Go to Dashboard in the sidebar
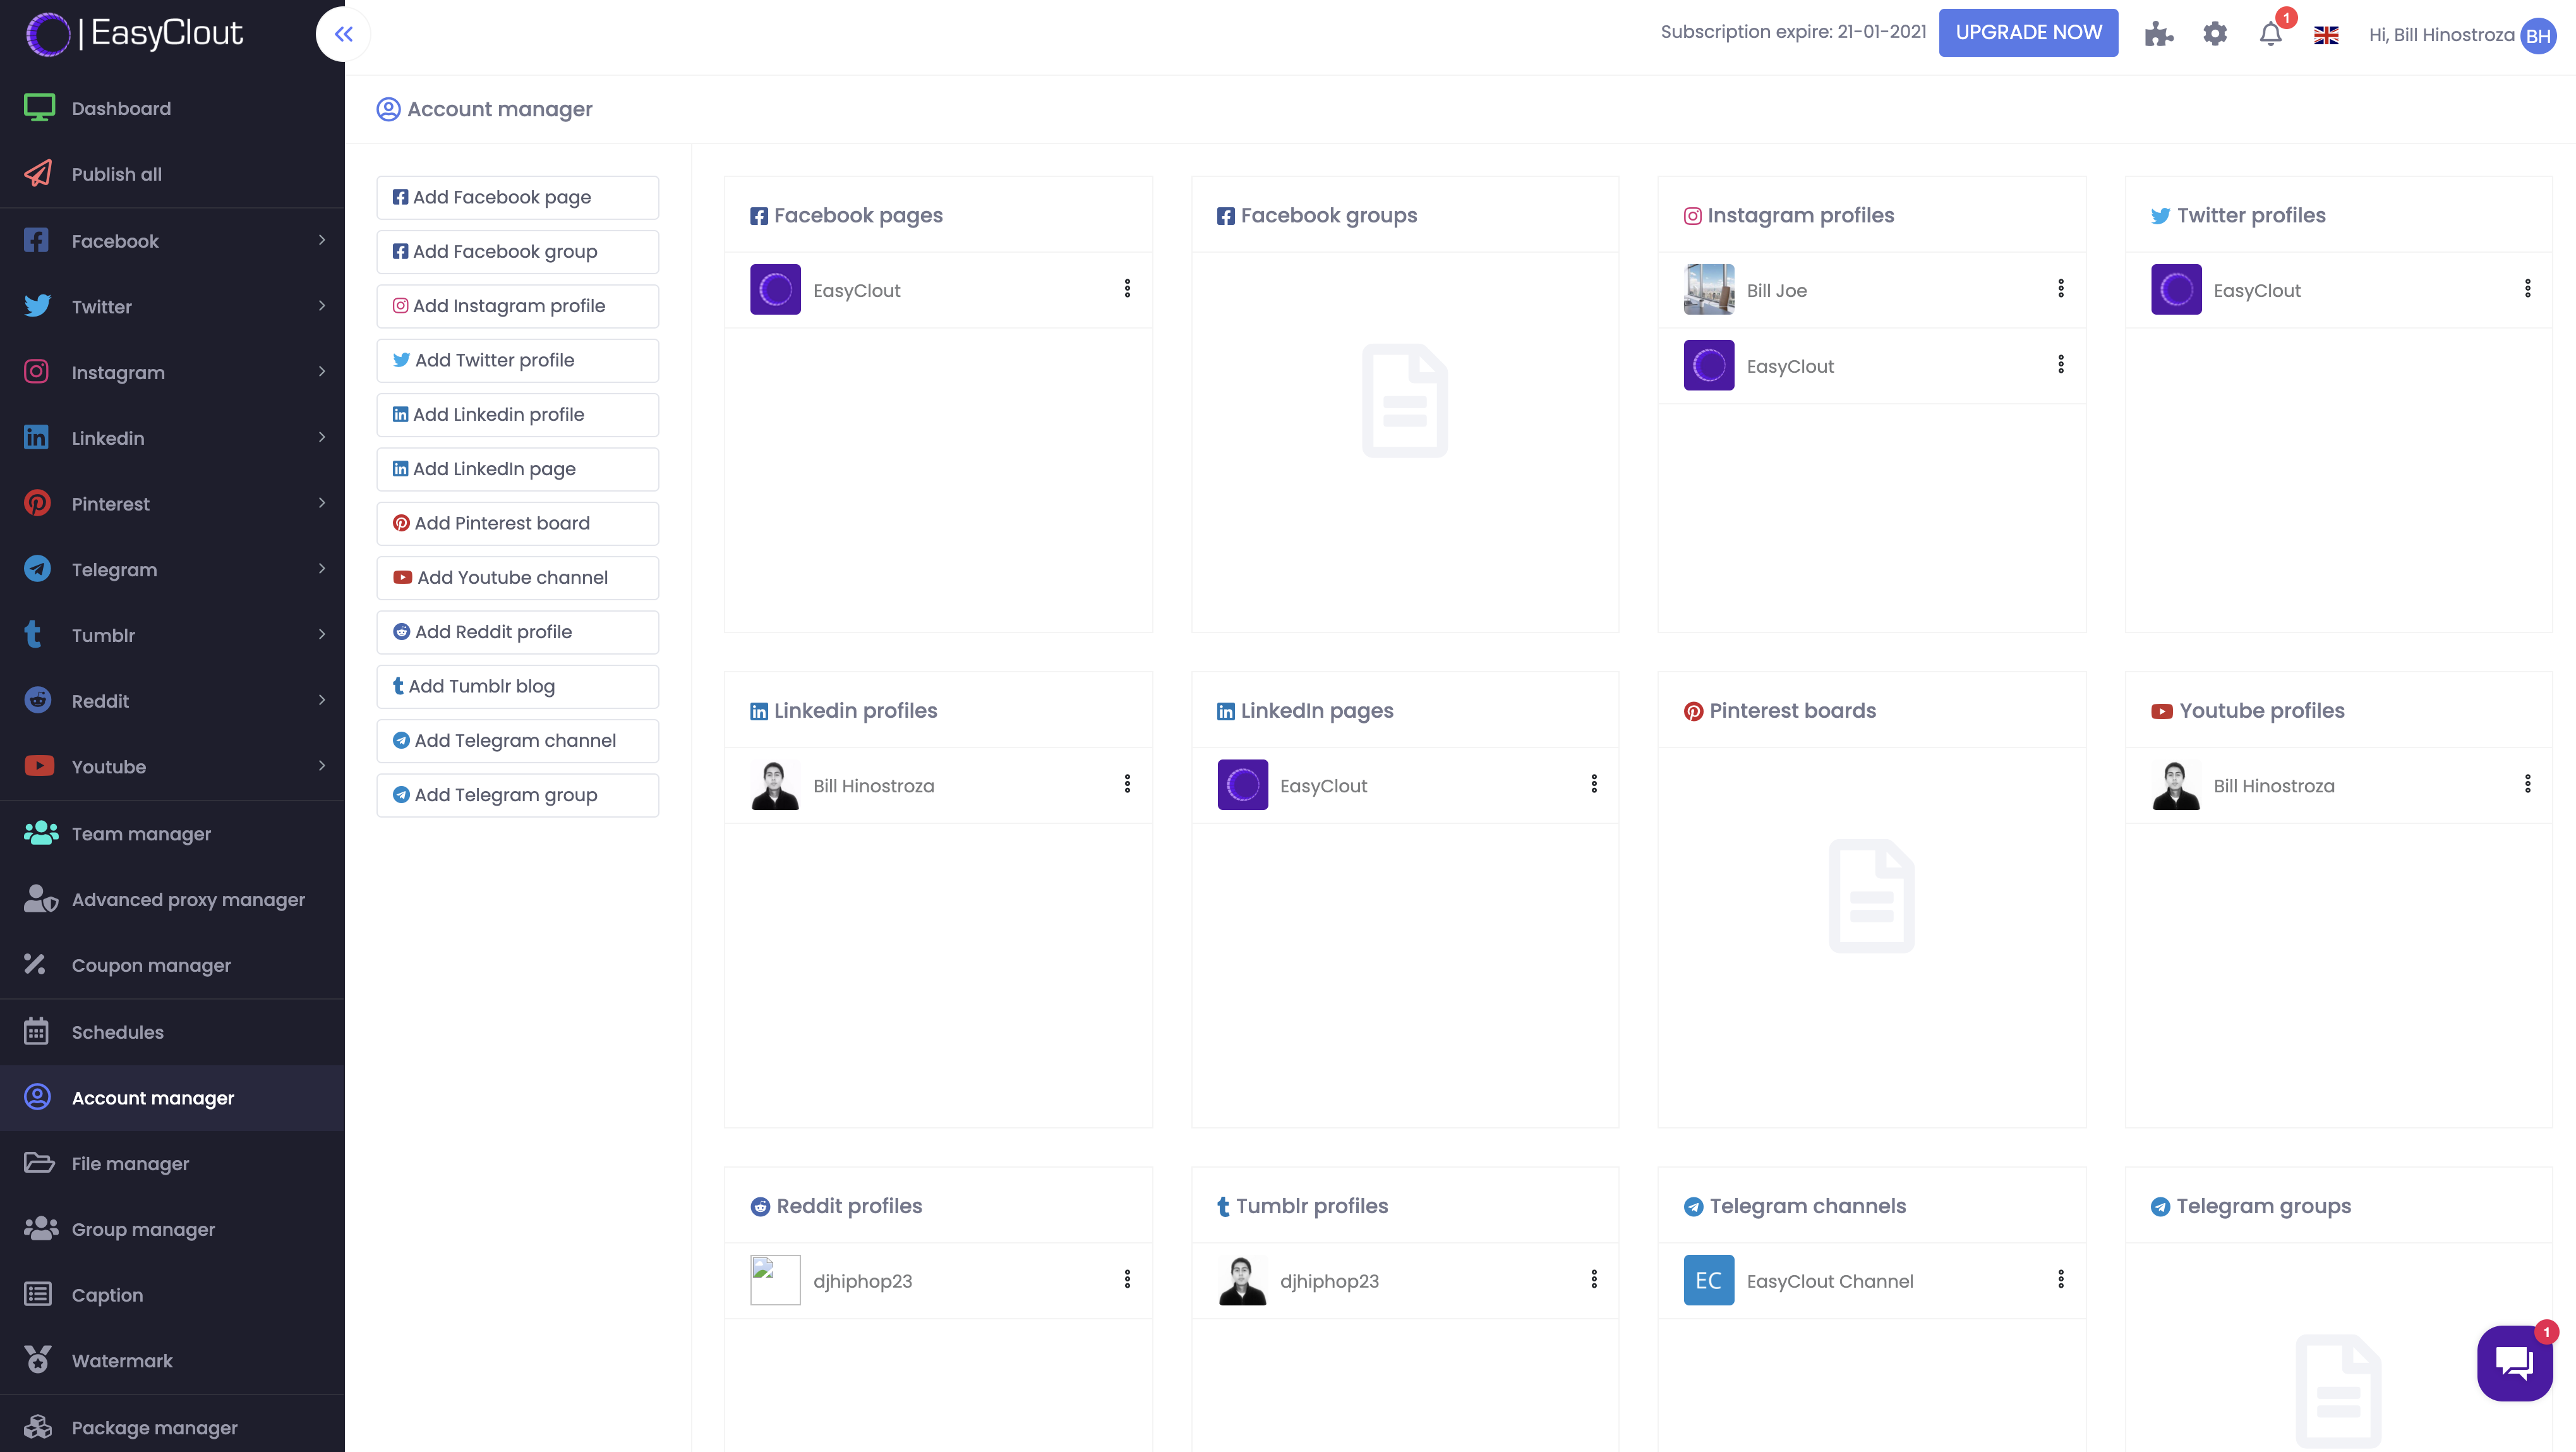The image size is (2576, 1452). point(172,108)
